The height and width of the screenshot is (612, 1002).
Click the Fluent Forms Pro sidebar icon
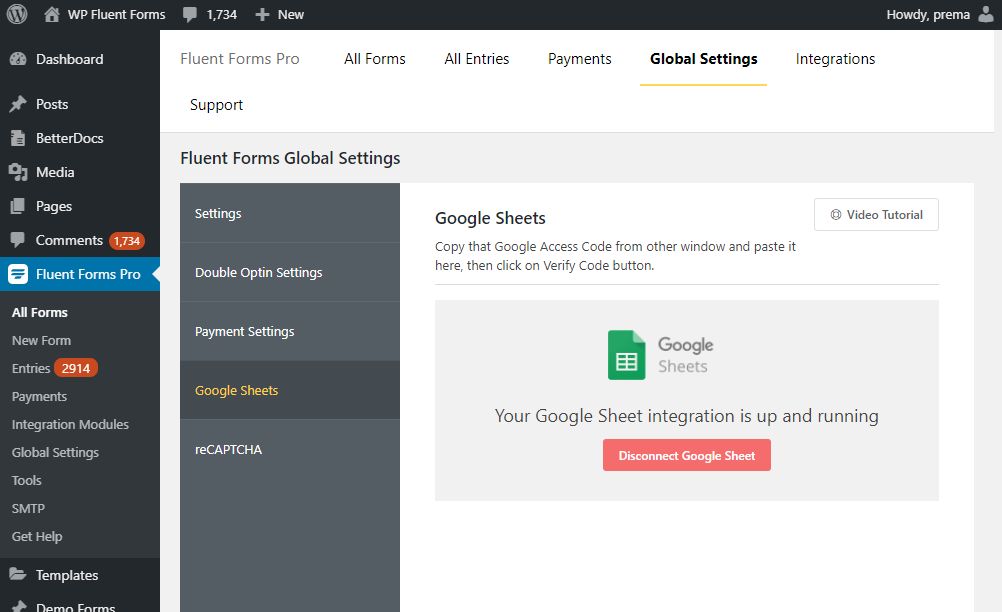[x=18, y=274]
